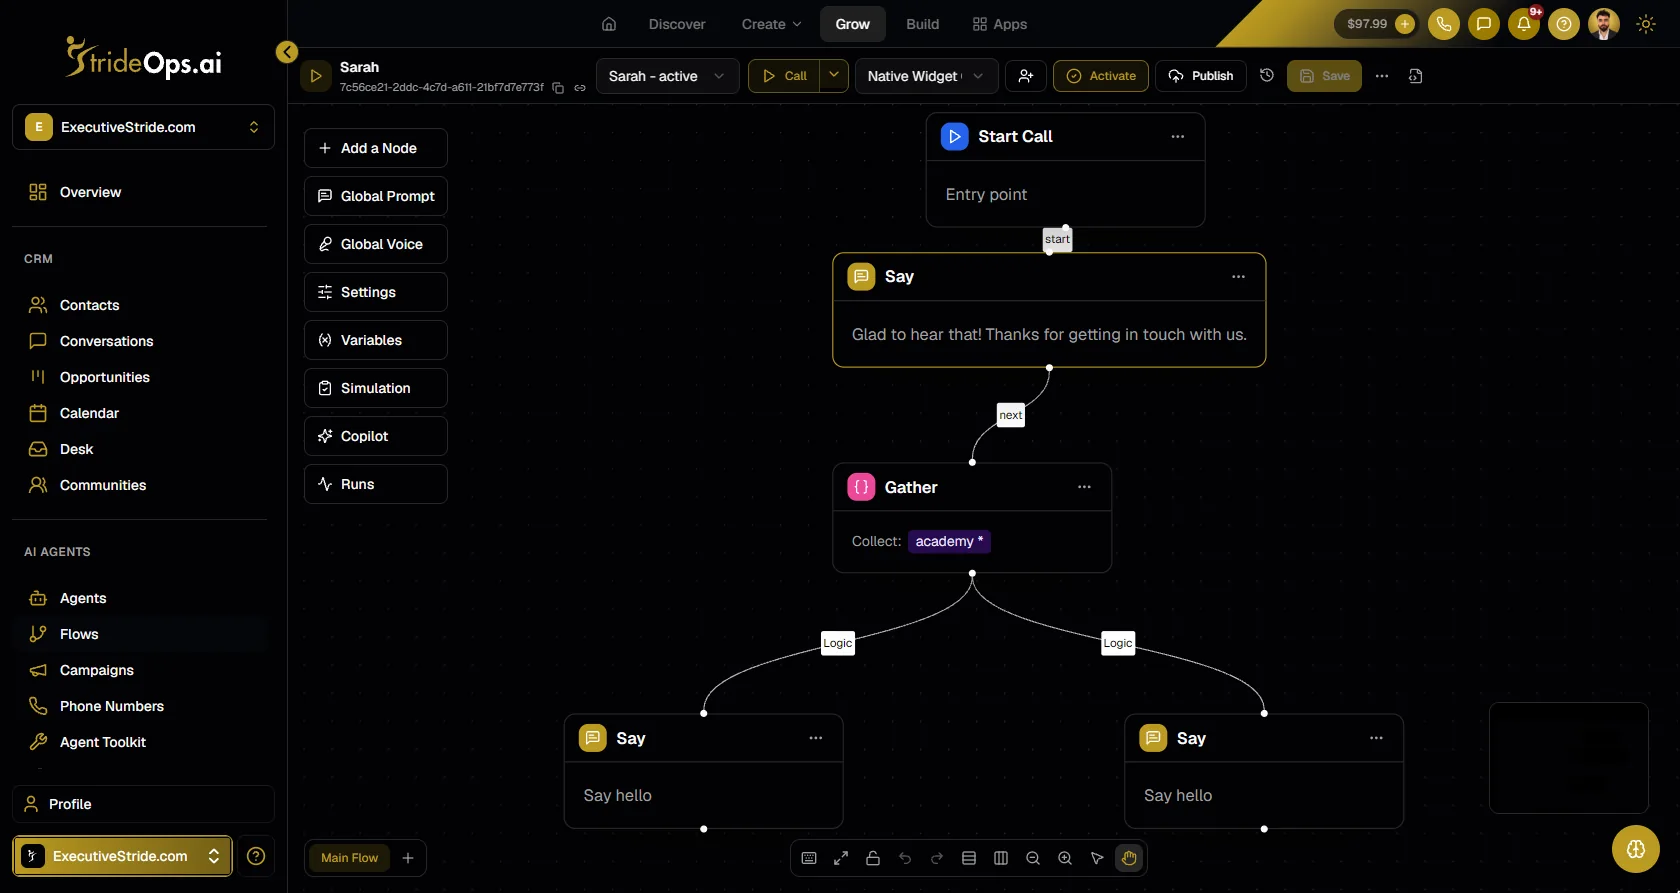Image resolution: width=1680 pixels, height=893 pixels.
Task: Open the add collaborator icon button
Action: [x=1026, y=76]
